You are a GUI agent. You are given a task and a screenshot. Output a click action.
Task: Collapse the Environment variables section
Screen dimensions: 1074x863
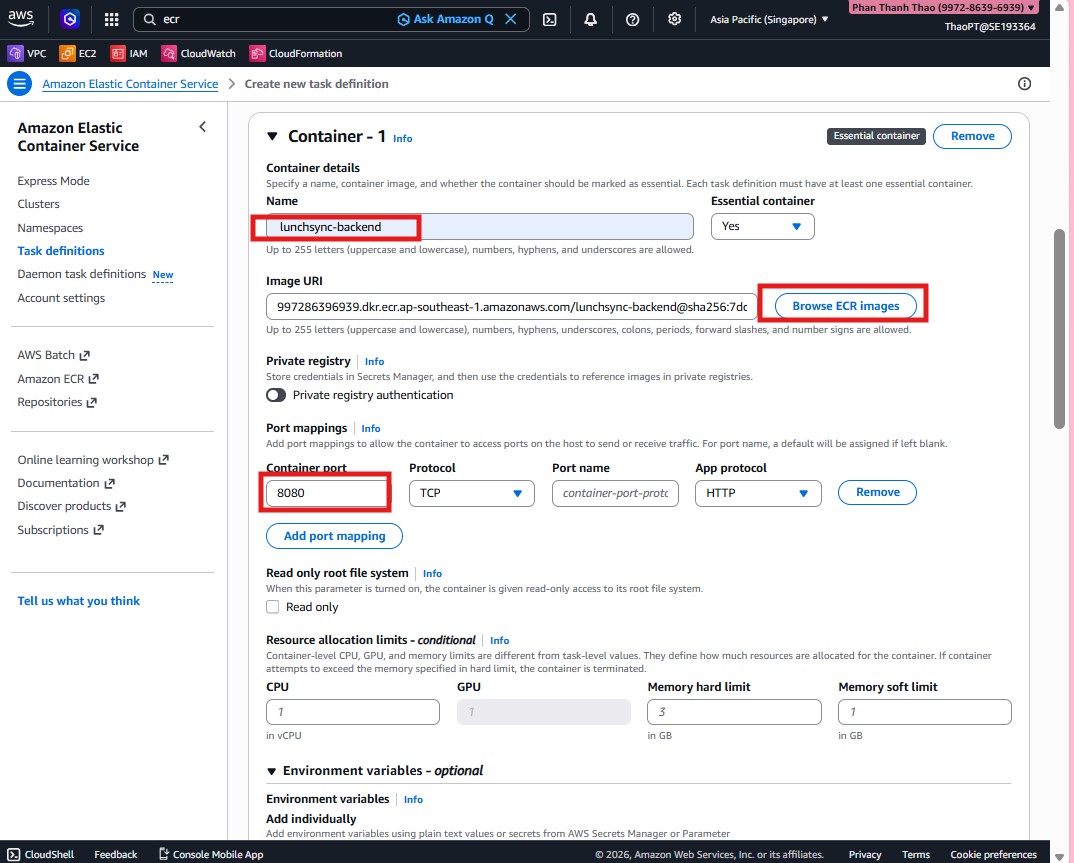271,770
